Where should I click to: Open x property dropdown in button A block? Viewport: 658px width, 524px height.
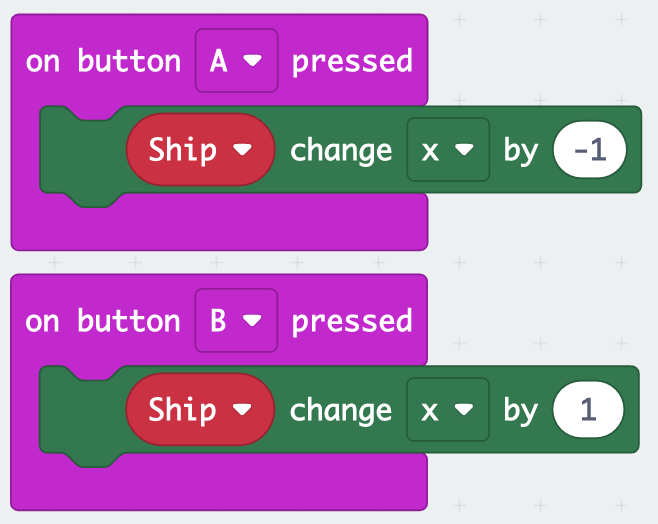[x=448, y=149]
